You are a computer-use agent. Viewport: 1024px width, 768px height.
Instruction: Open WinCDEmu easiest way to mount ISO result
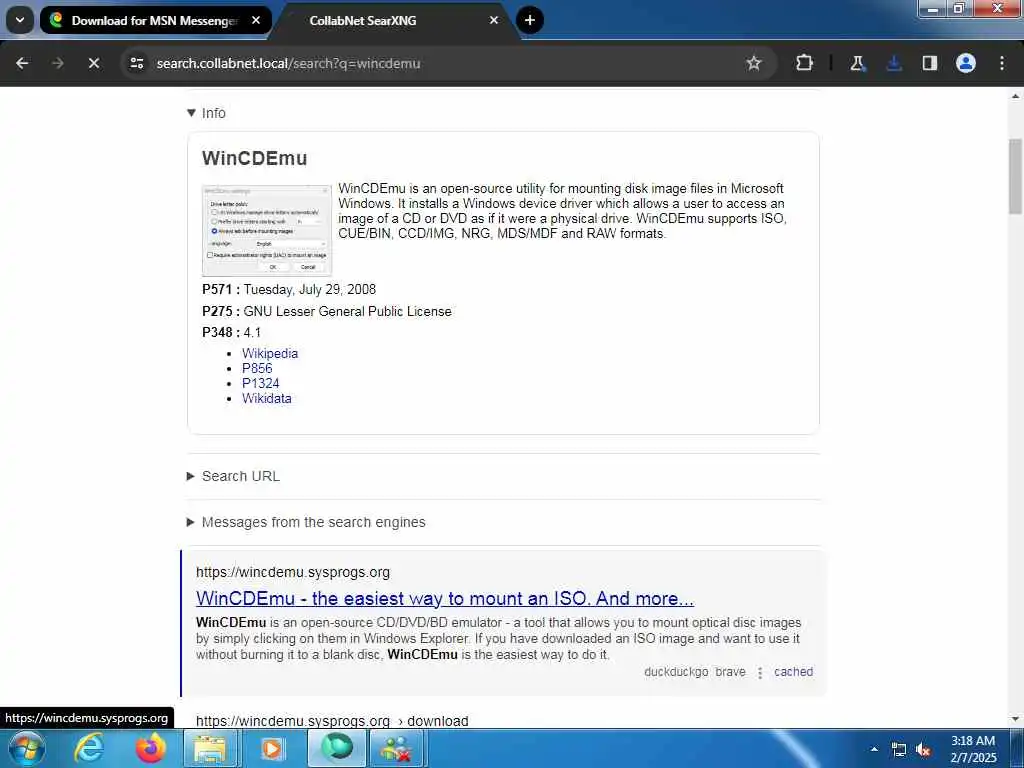point(445,598)
